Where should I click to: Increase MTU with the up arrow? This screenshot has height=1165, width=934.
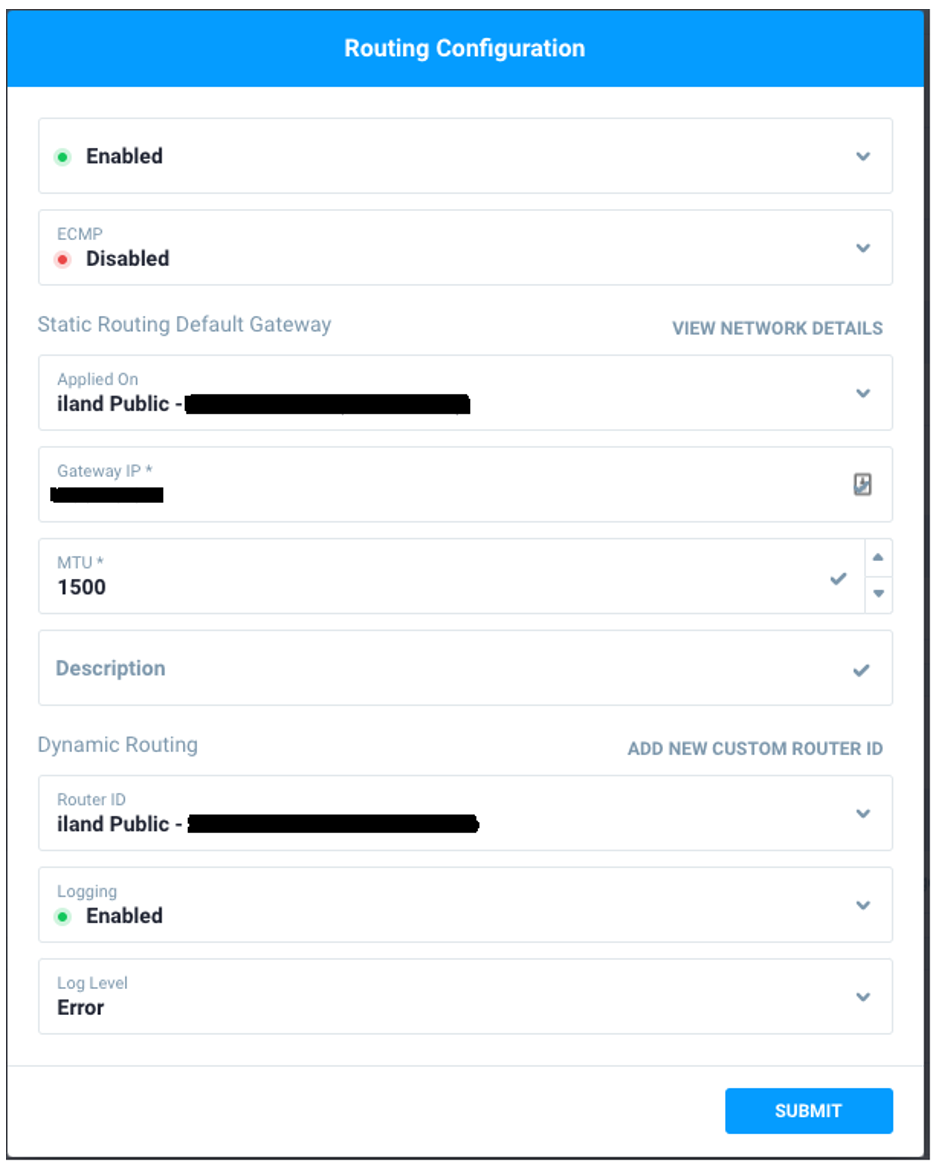point(878,558)
